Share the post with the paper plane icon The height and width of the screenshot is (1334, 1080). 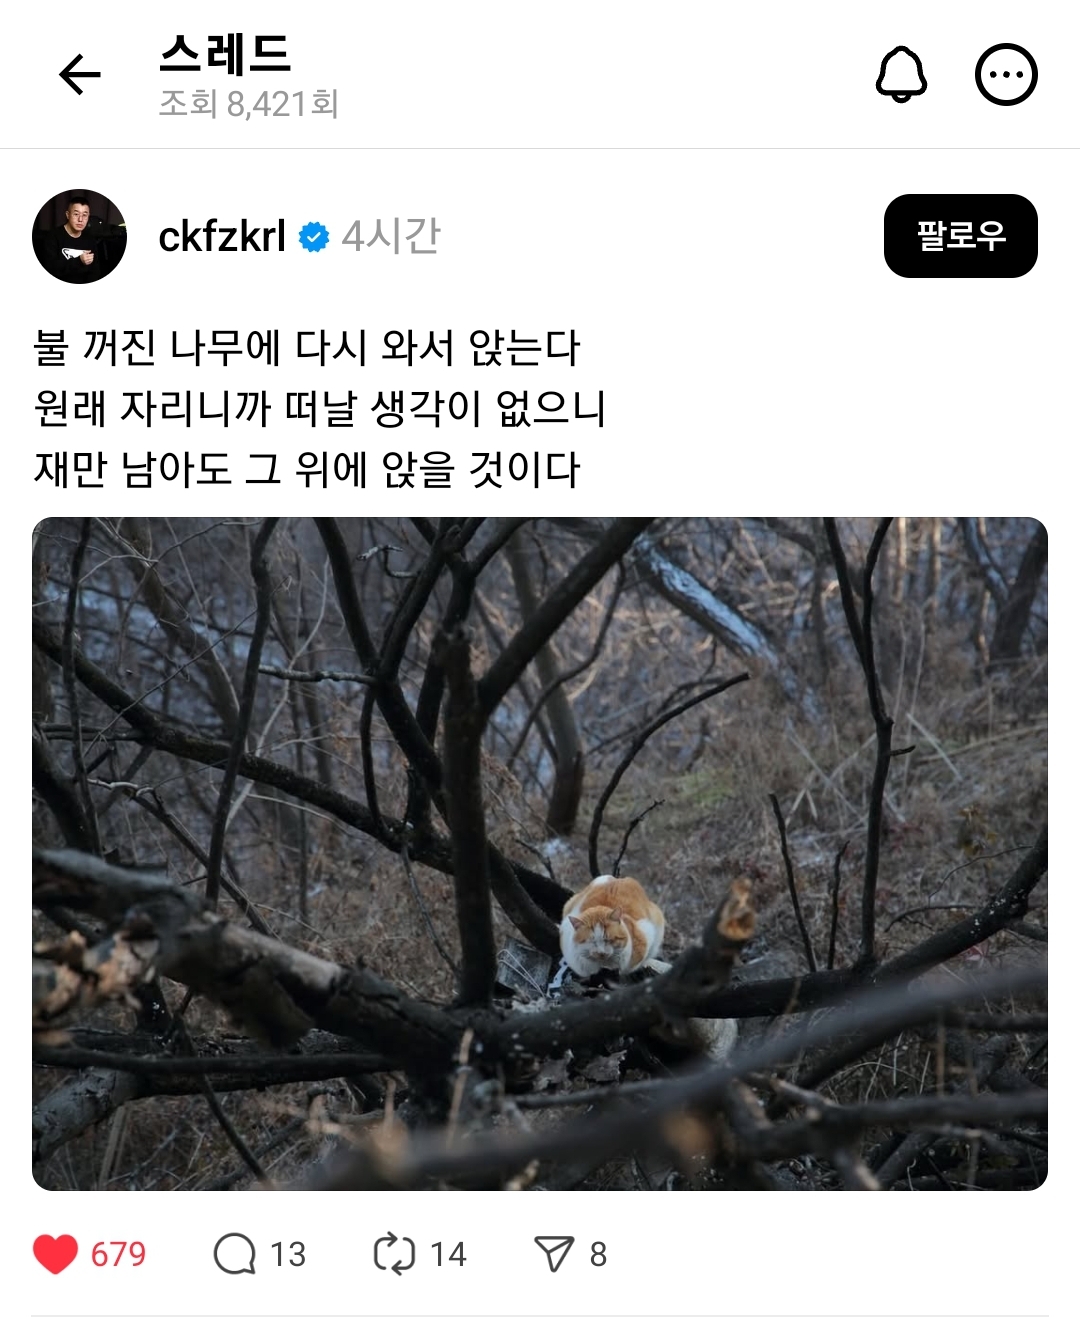tap(554, 1254)
